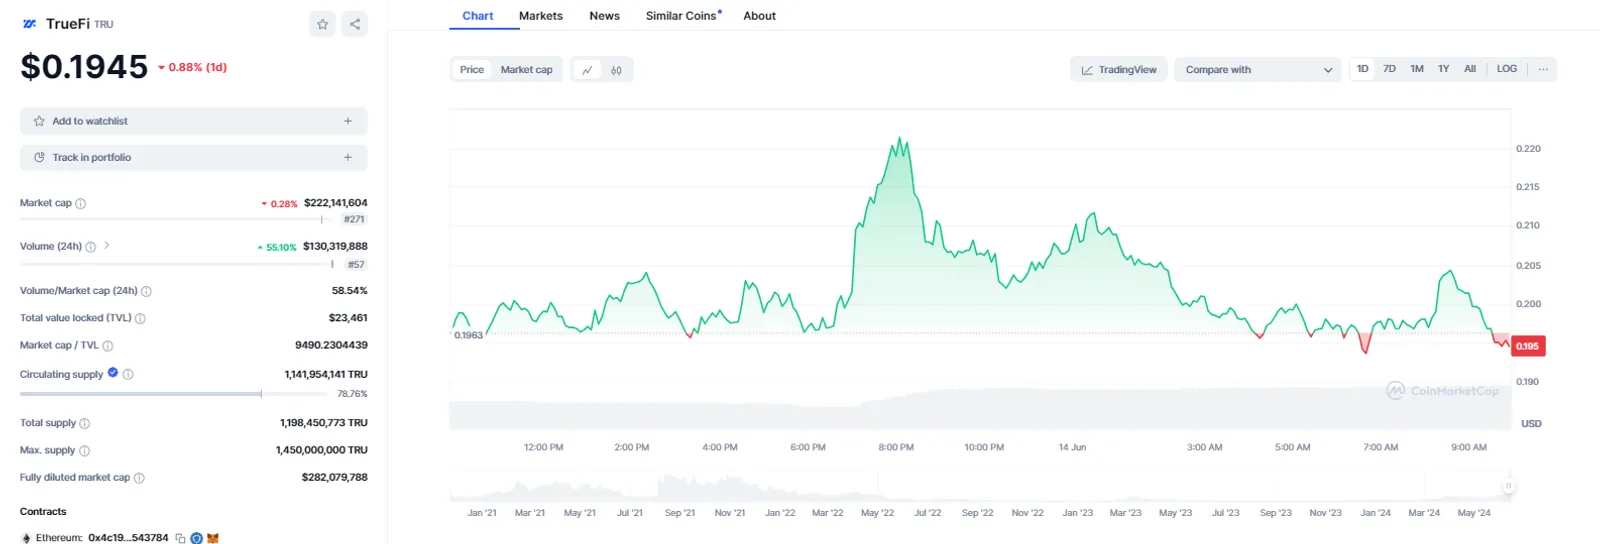
Task: Open the Compare with dropdown
Action: point(1258,70)
